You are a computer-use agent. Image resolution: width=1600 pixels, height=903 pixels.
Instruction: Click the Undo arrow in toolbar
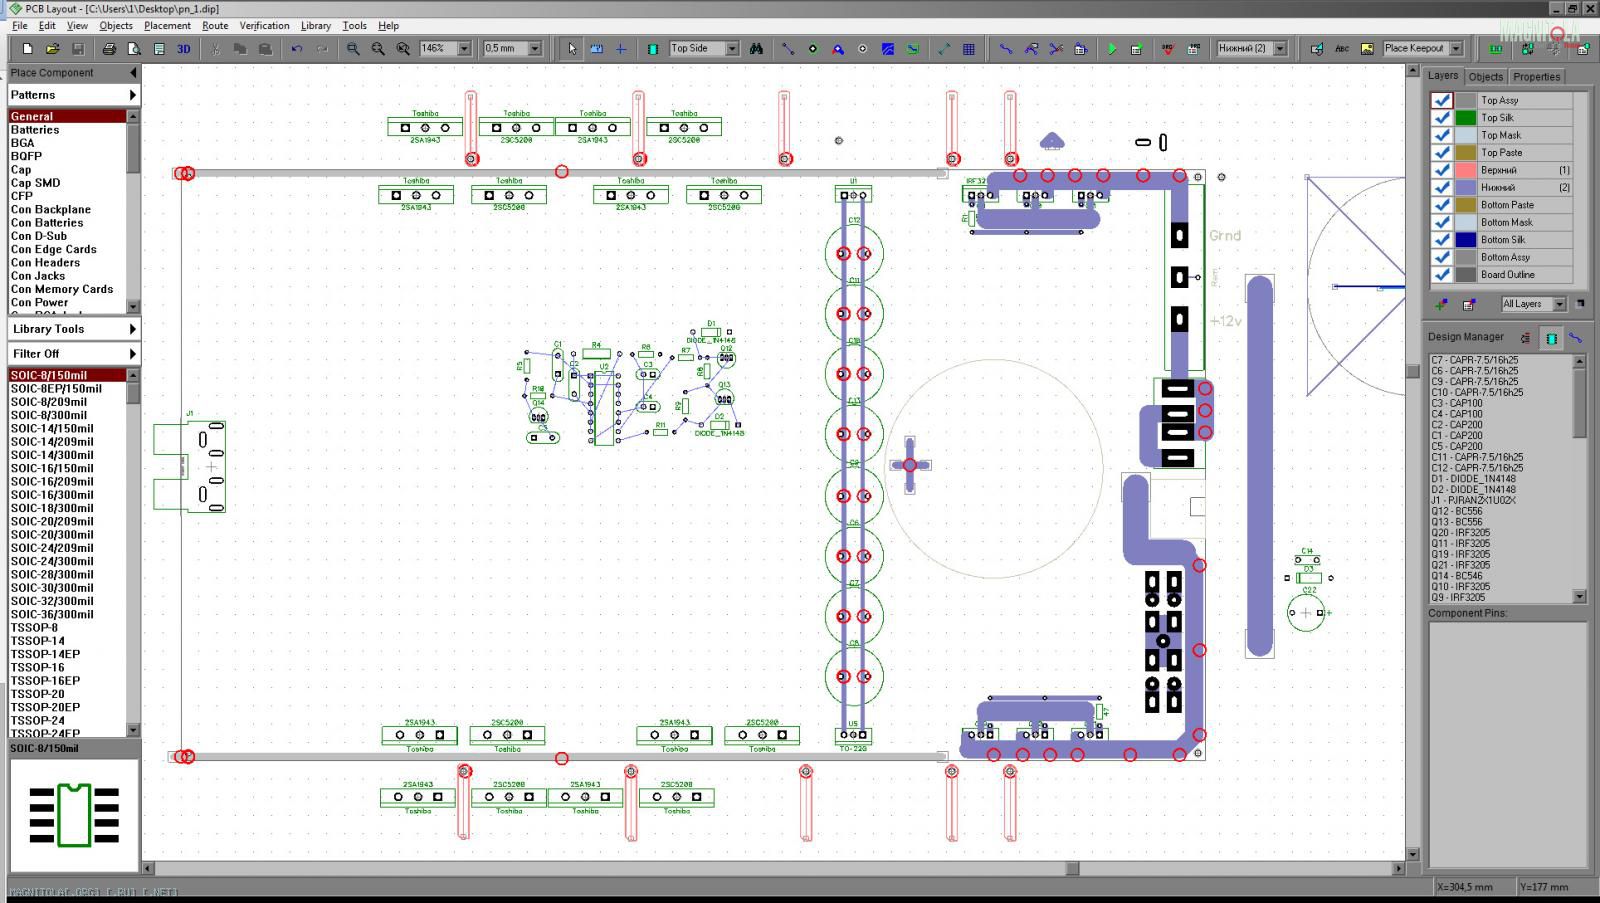tap(297, 48)
